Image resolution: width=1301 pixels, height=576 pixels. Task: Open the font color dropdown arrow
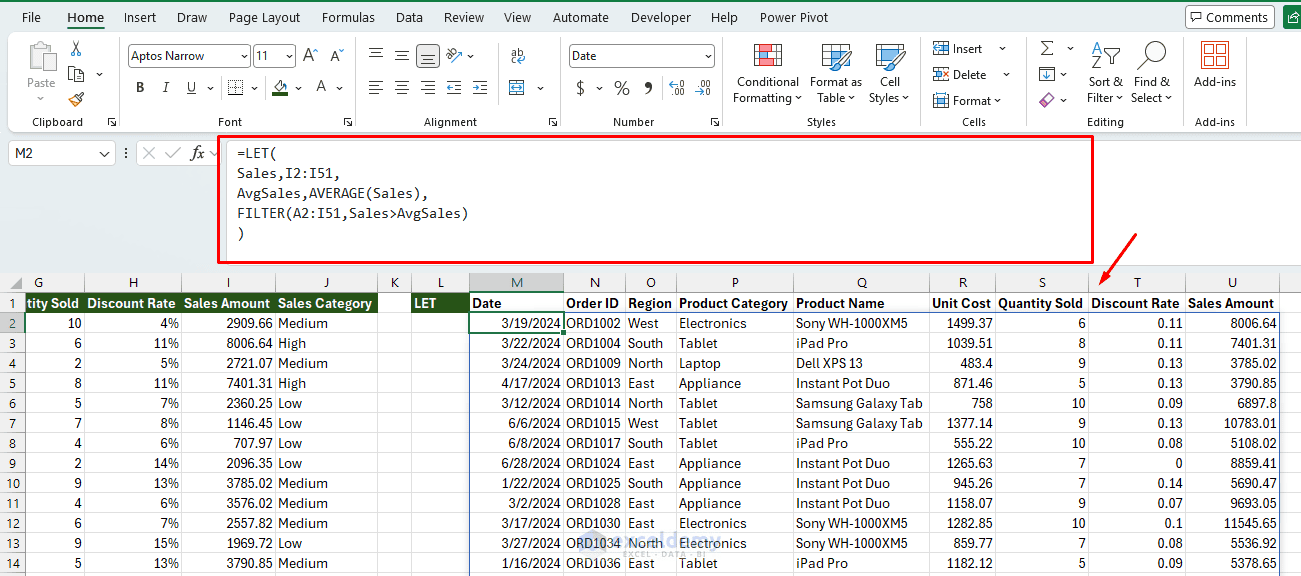[x=340, y=88]
